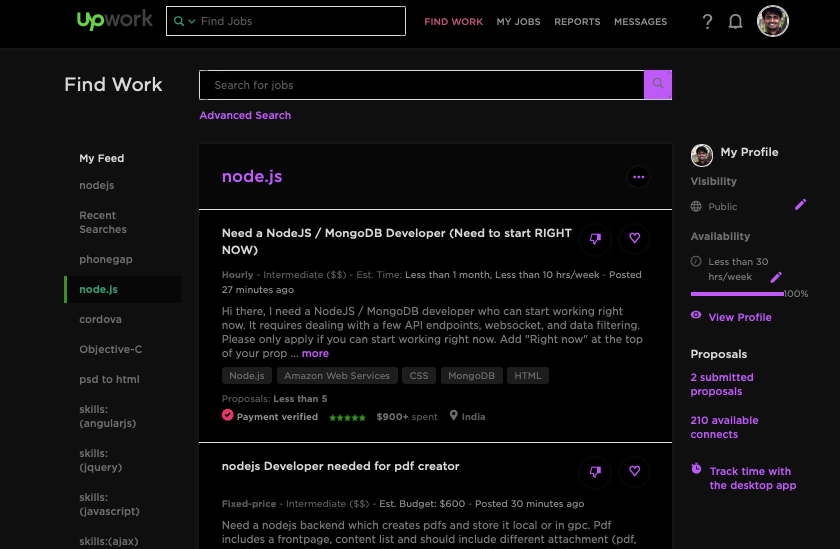The image size is (840, 549).
Task: Click the five-star client rating
Action: pyautogui.click(x=347, y=417)
